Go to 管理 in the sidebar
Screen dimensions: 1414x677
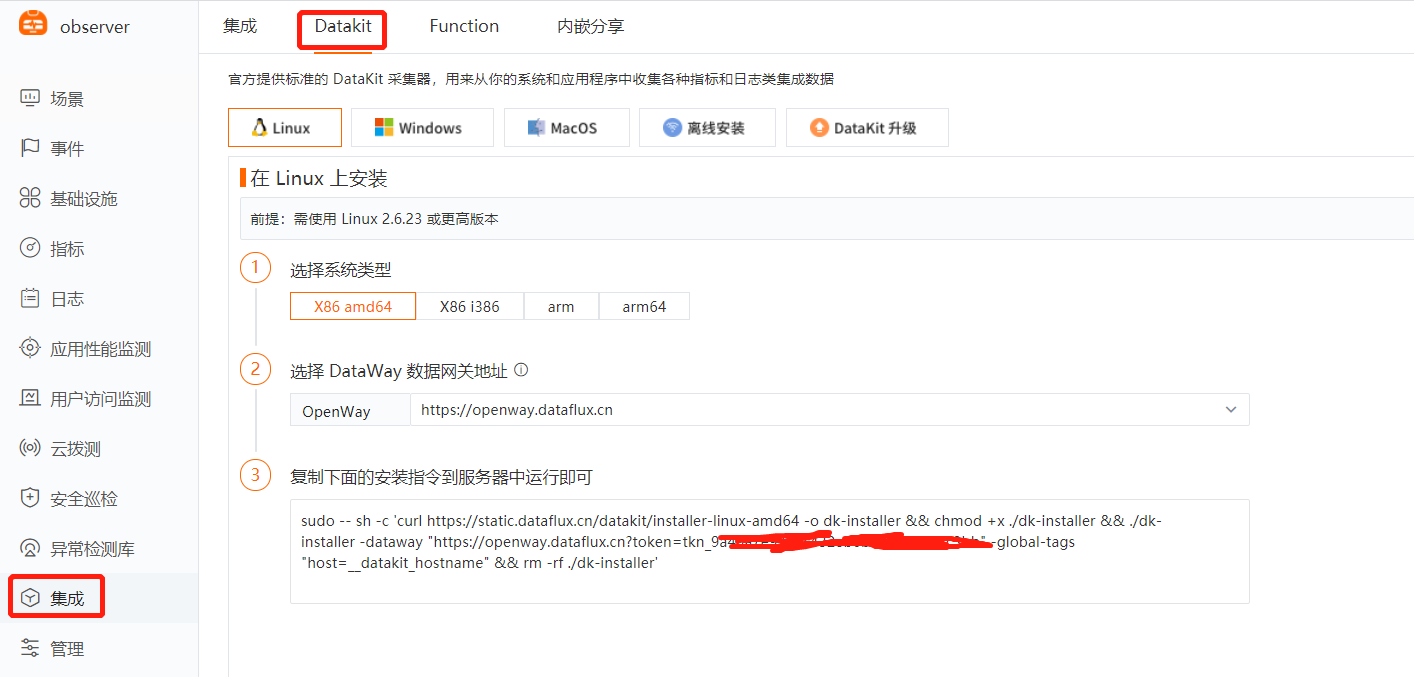pos(67,649)
